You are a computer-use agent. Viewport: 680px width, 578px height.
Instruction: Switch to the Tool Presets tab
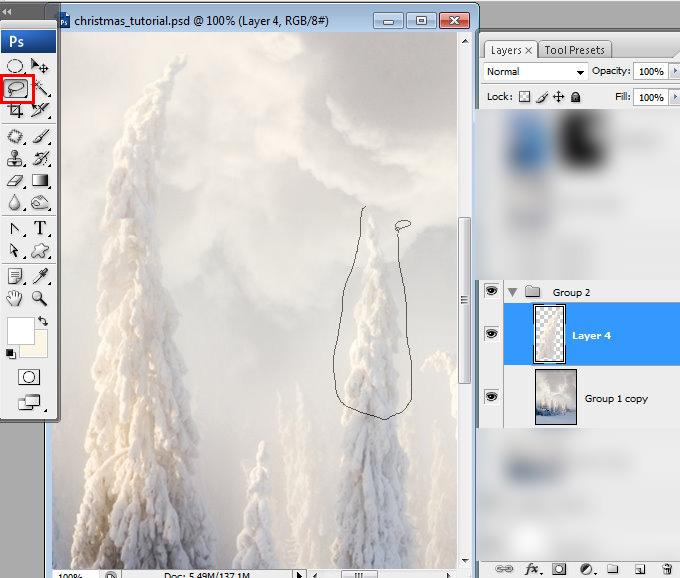click(574, 50)
